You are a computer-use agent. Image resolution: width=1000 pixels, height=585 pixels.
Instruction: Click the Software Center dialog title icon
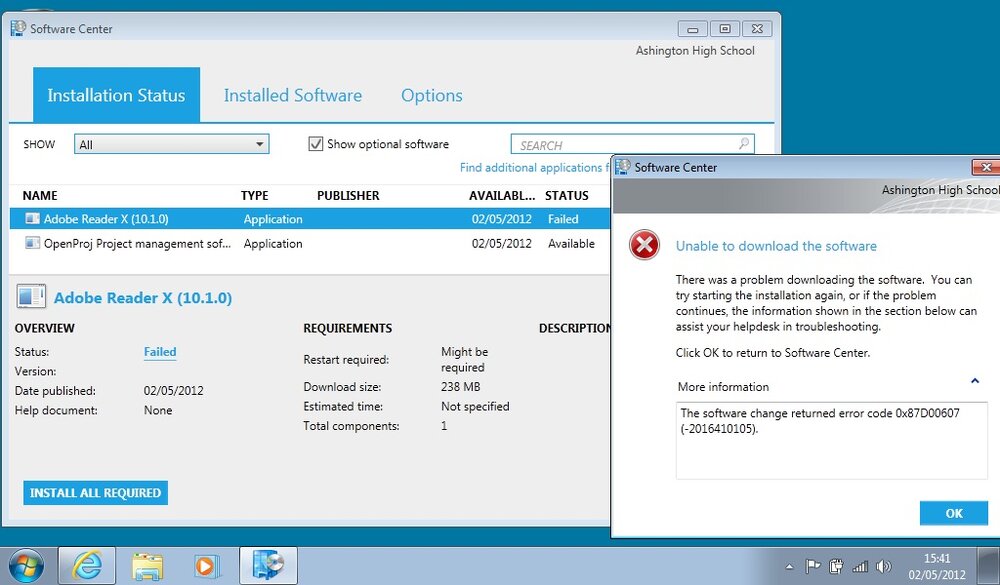pyautogui.click(x=622, y=167)
